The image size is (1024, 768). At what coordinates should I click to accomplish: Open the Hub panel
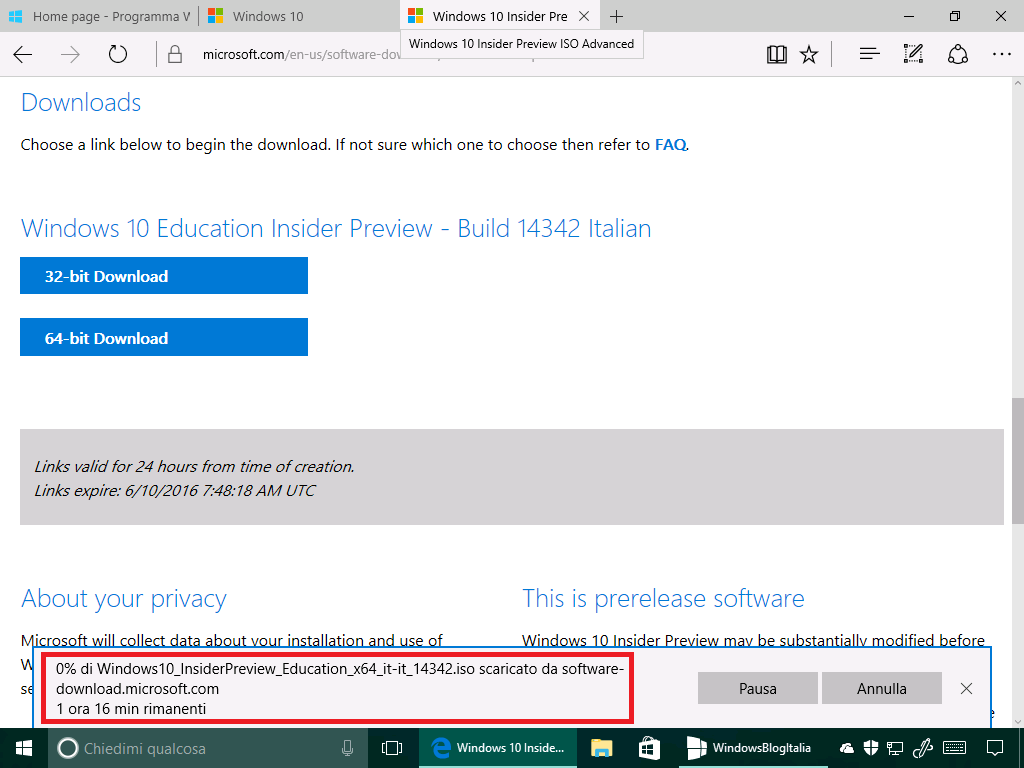point(869,54)
